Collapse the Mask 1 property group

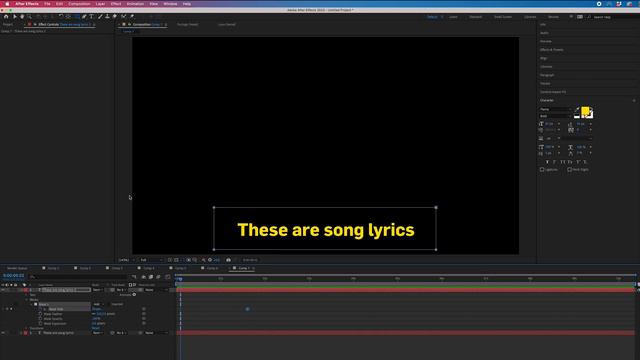[x=31, y=304]
